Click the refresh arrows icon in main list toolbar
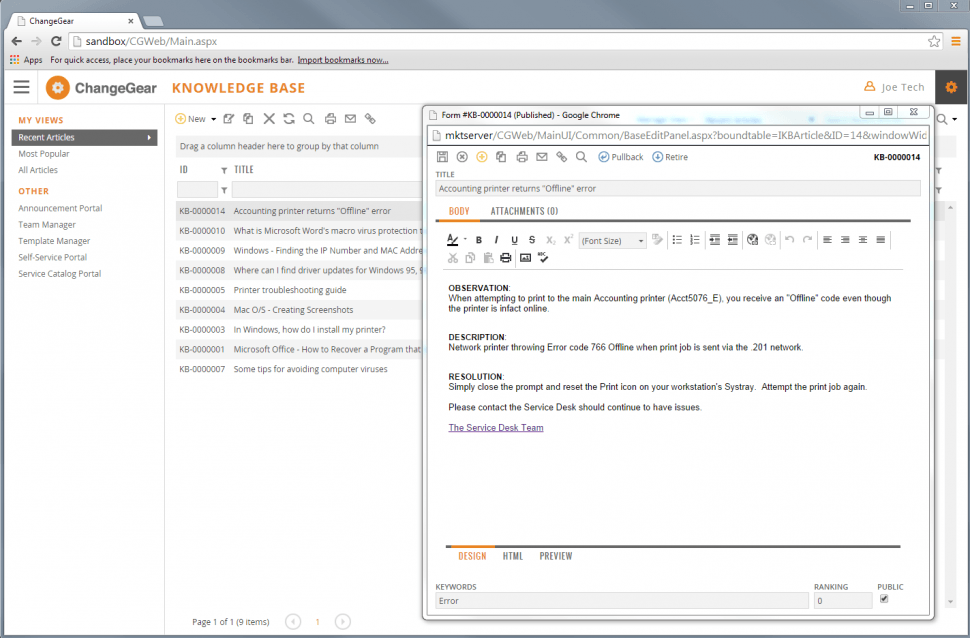Screen dimensions: 970x638 pyautogui.click(x=289, y=119)
